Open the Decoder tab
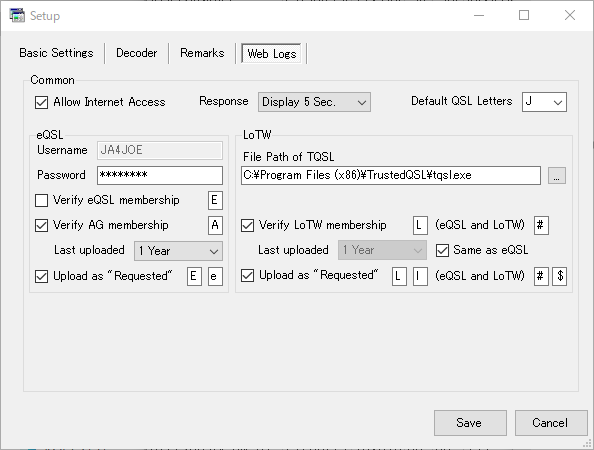This screenshot has height=450, width=594. 136,53
